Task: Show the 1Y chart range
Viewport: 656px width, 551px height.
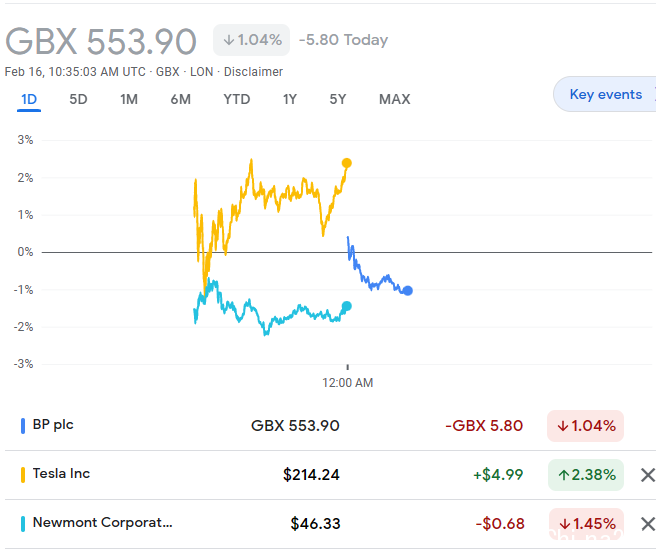Action: (x=290, y=100)
